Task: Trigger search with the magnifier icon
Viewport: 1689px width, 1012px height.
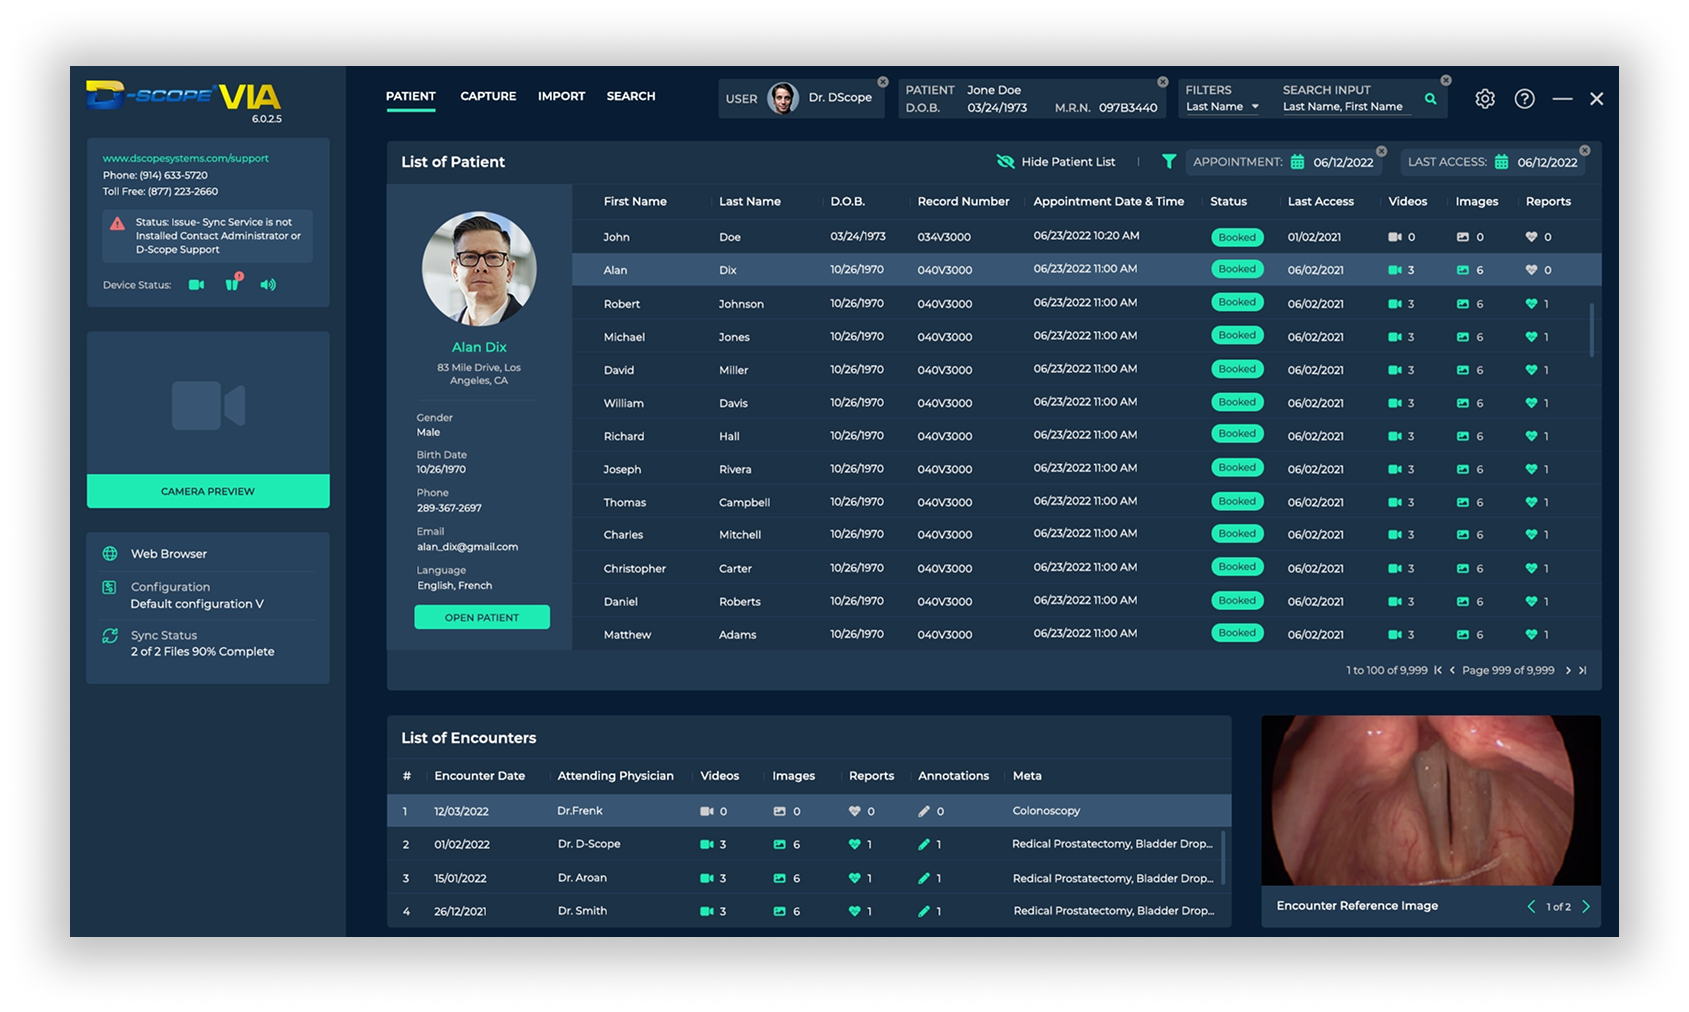Action: click(1430, 98)
